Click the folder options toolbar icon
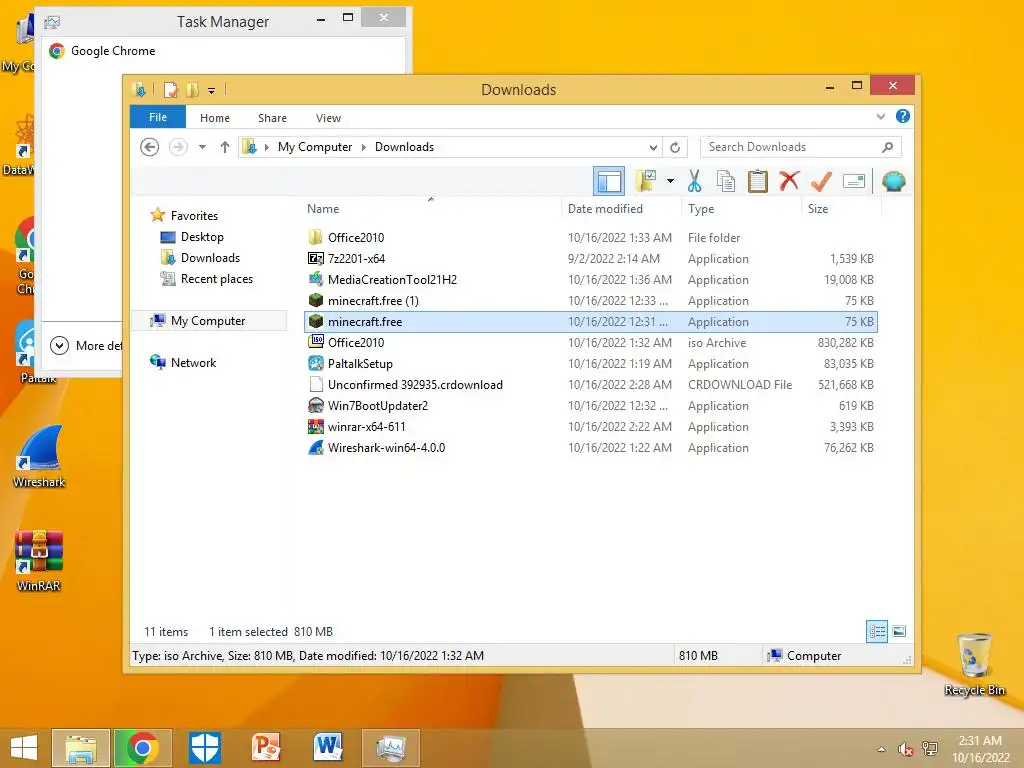 point(646,181)
